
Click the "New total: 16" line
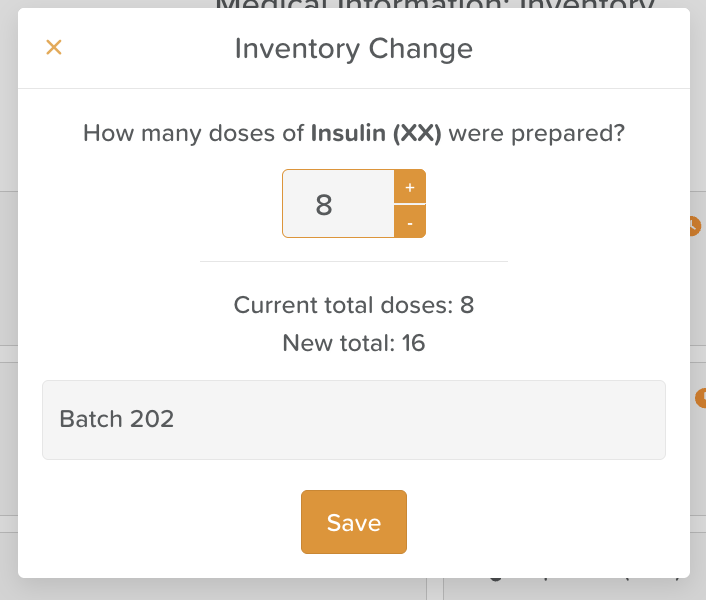click(353, 344)
